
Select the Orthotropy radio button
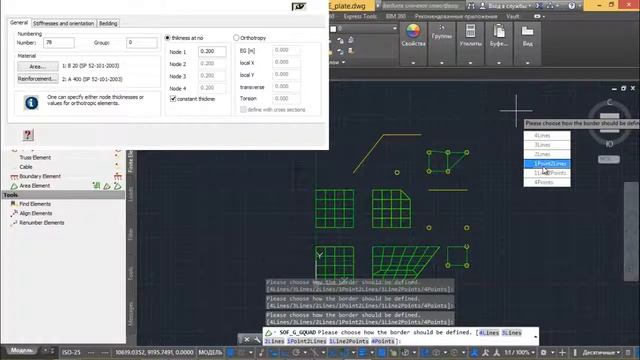(236, 38)
